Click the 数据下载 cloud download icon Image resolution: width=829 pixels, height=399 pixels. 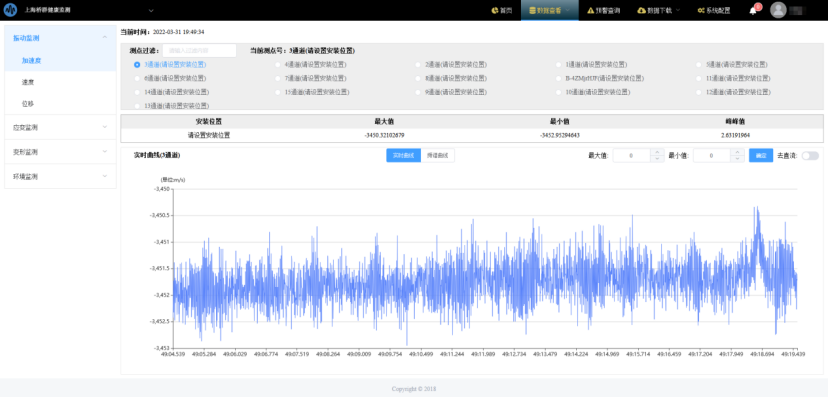[x=641, y=10]
